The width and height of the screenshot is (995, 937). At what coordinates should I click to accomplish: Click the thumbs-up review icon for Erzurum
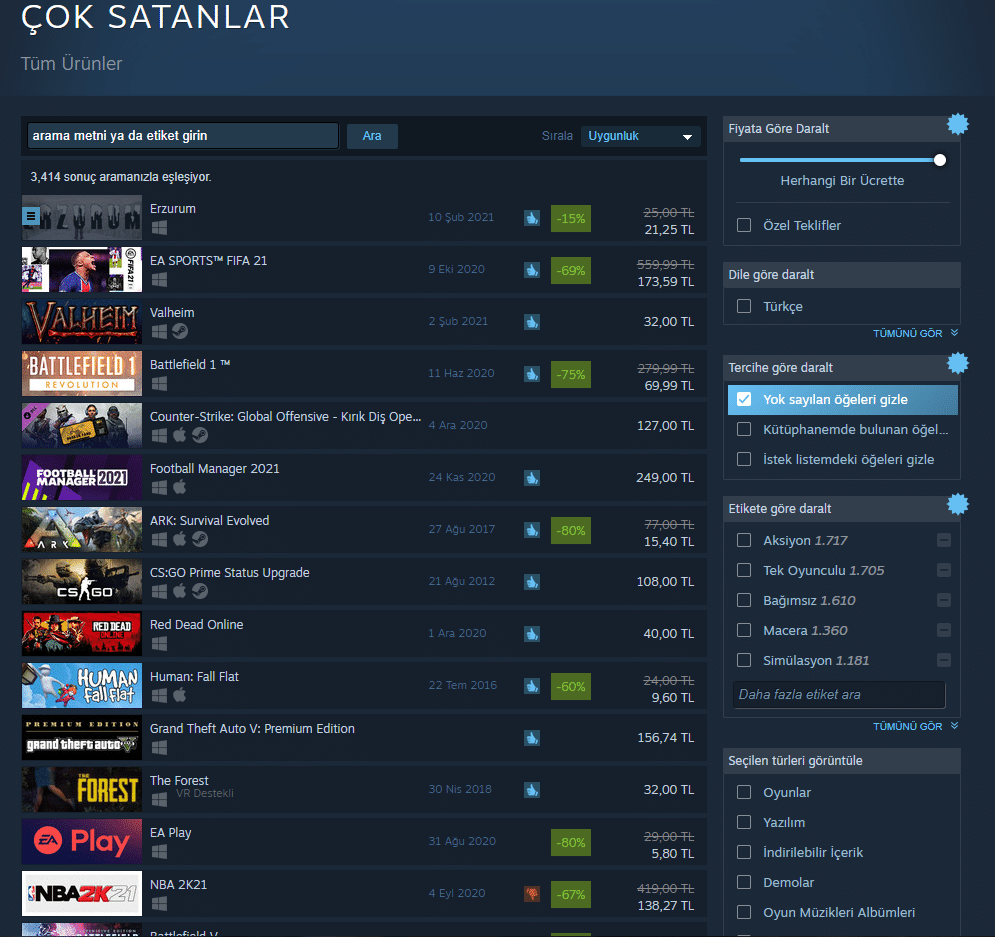point(532,218)
